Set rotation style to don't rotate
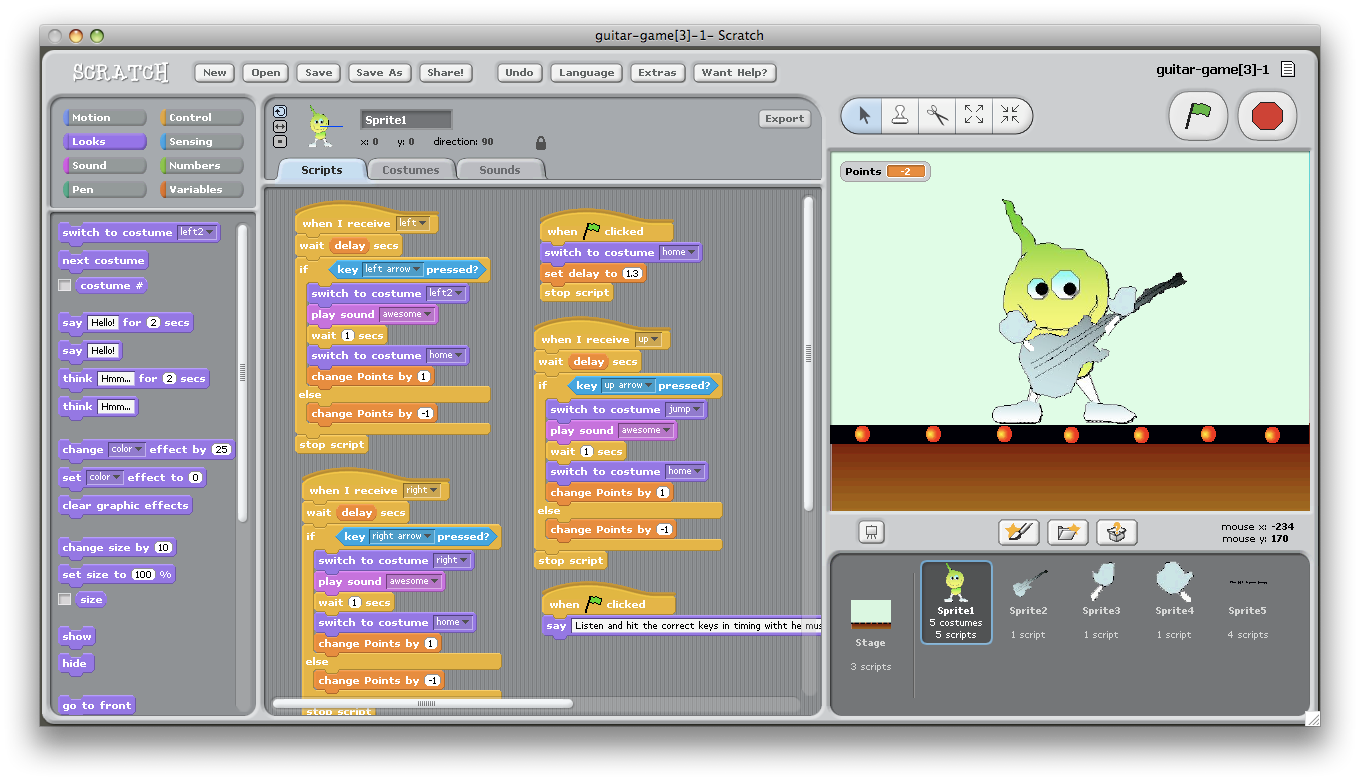The height and width of the screenshot is (781, 1360). (280, 141)
